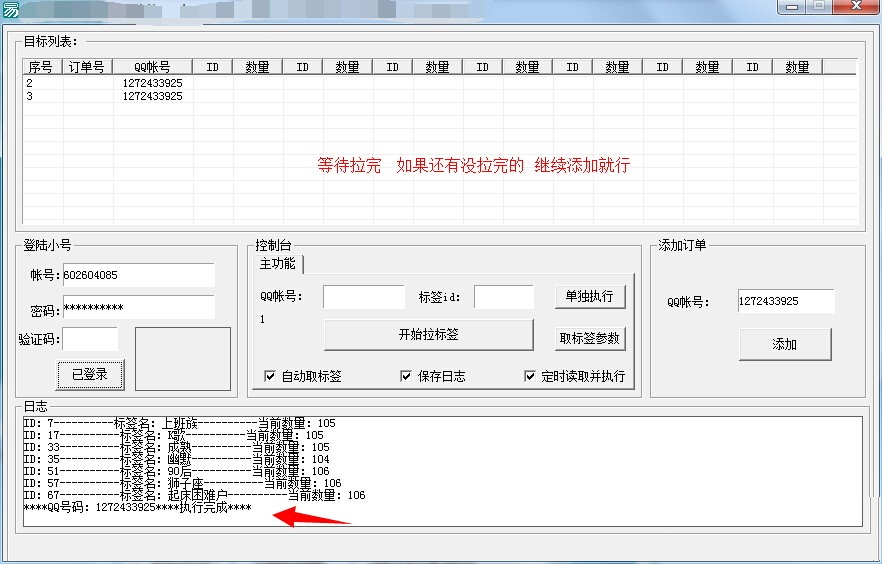Select row 2 in target list
This screenshot has height=564, width=882.
440,83
